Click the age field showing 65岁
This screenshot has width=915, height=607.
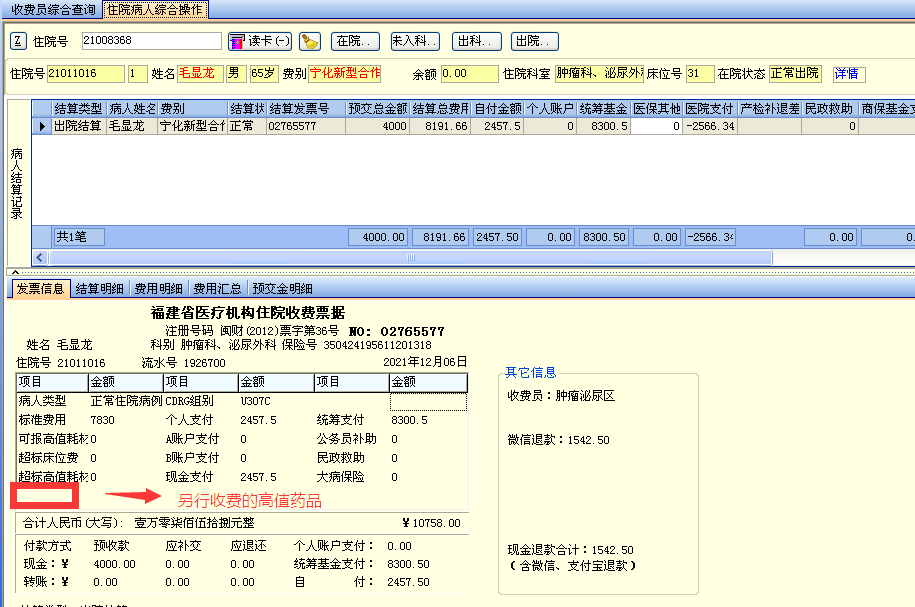pyautogui.click(x=264, y=74)
